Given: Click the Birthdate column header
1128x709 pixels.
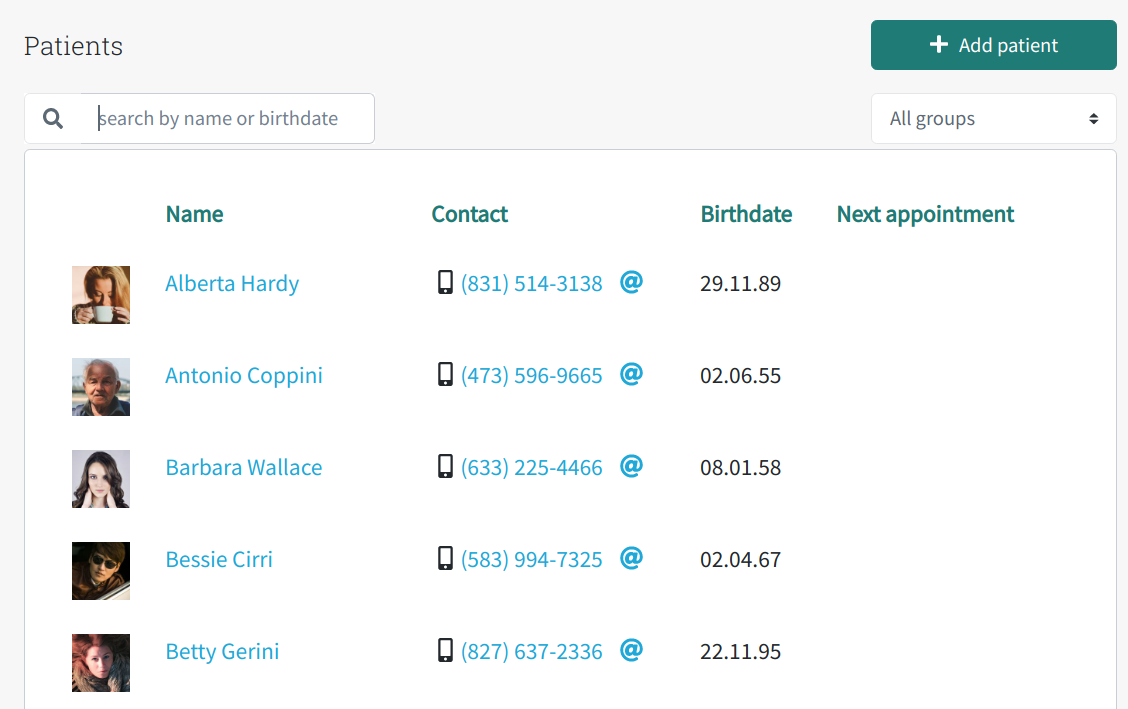Looking at the screenshot, I should coord(746,214).
